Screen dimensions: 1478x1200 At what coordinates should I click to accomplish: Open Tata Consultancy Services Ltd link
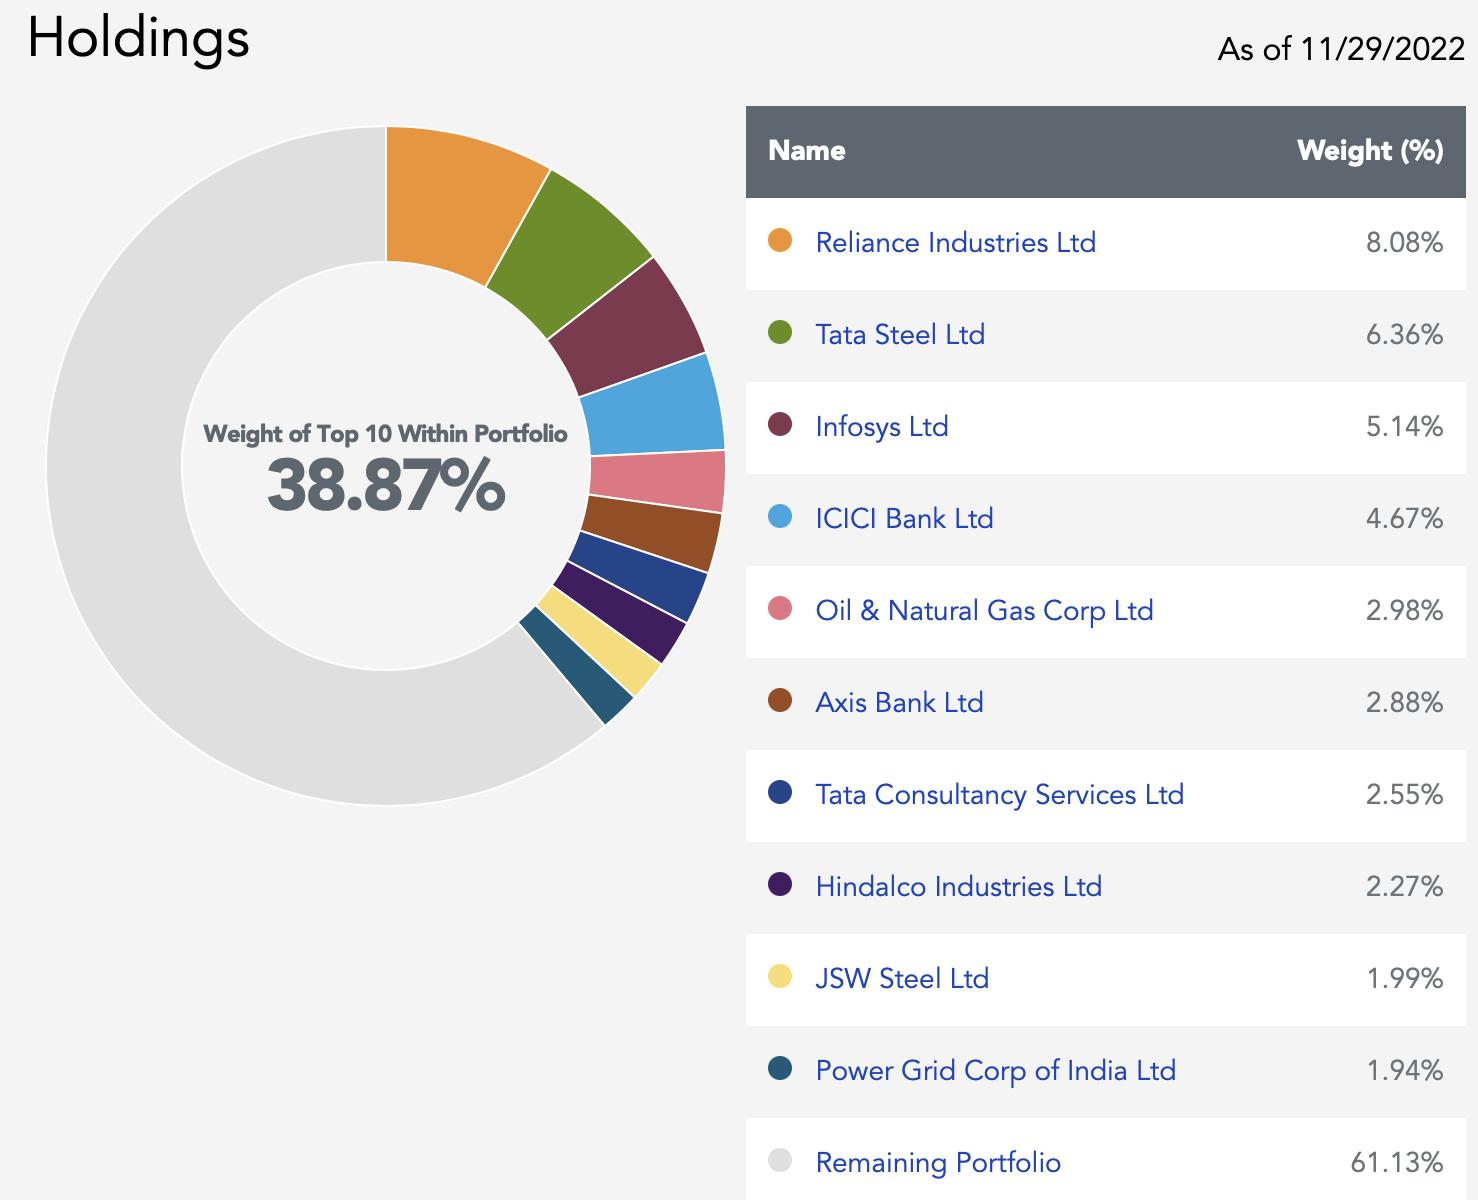pos(999,795)
